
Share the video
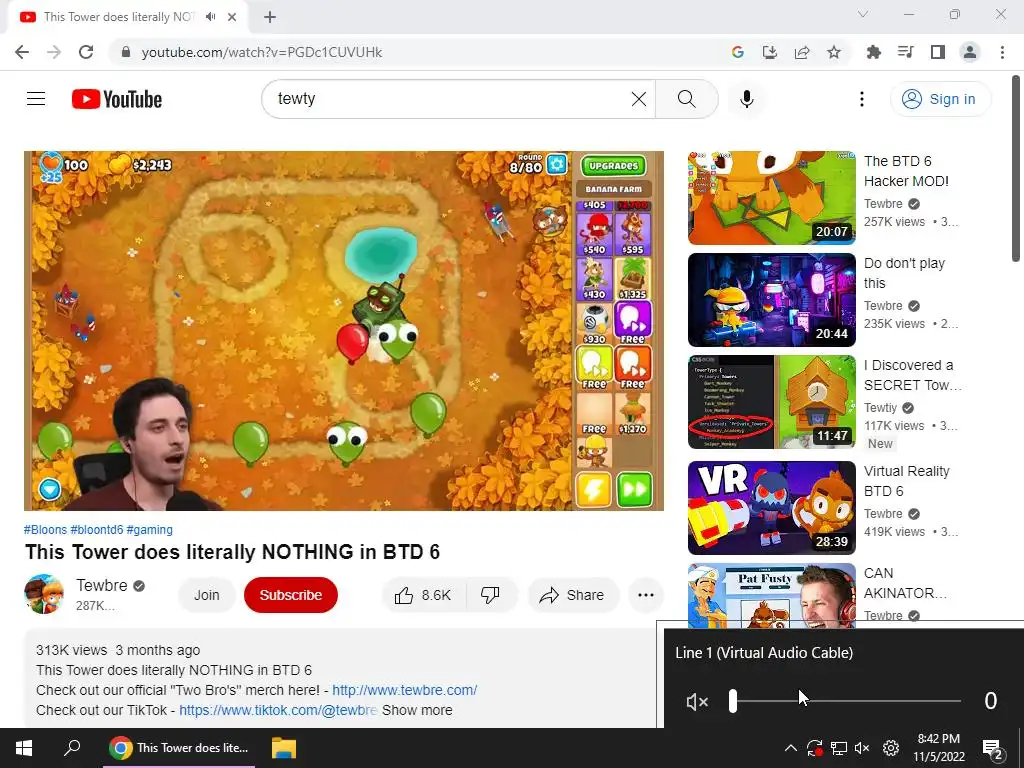572,595
